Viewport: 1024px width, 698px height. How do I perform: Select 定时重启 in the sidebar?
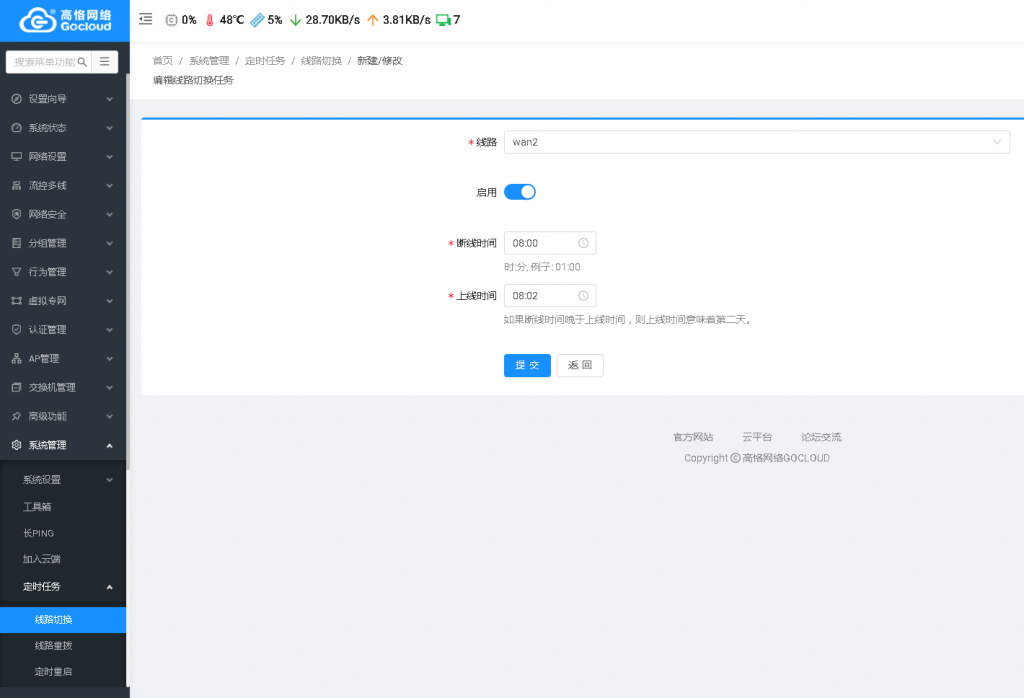coord(54,672)
